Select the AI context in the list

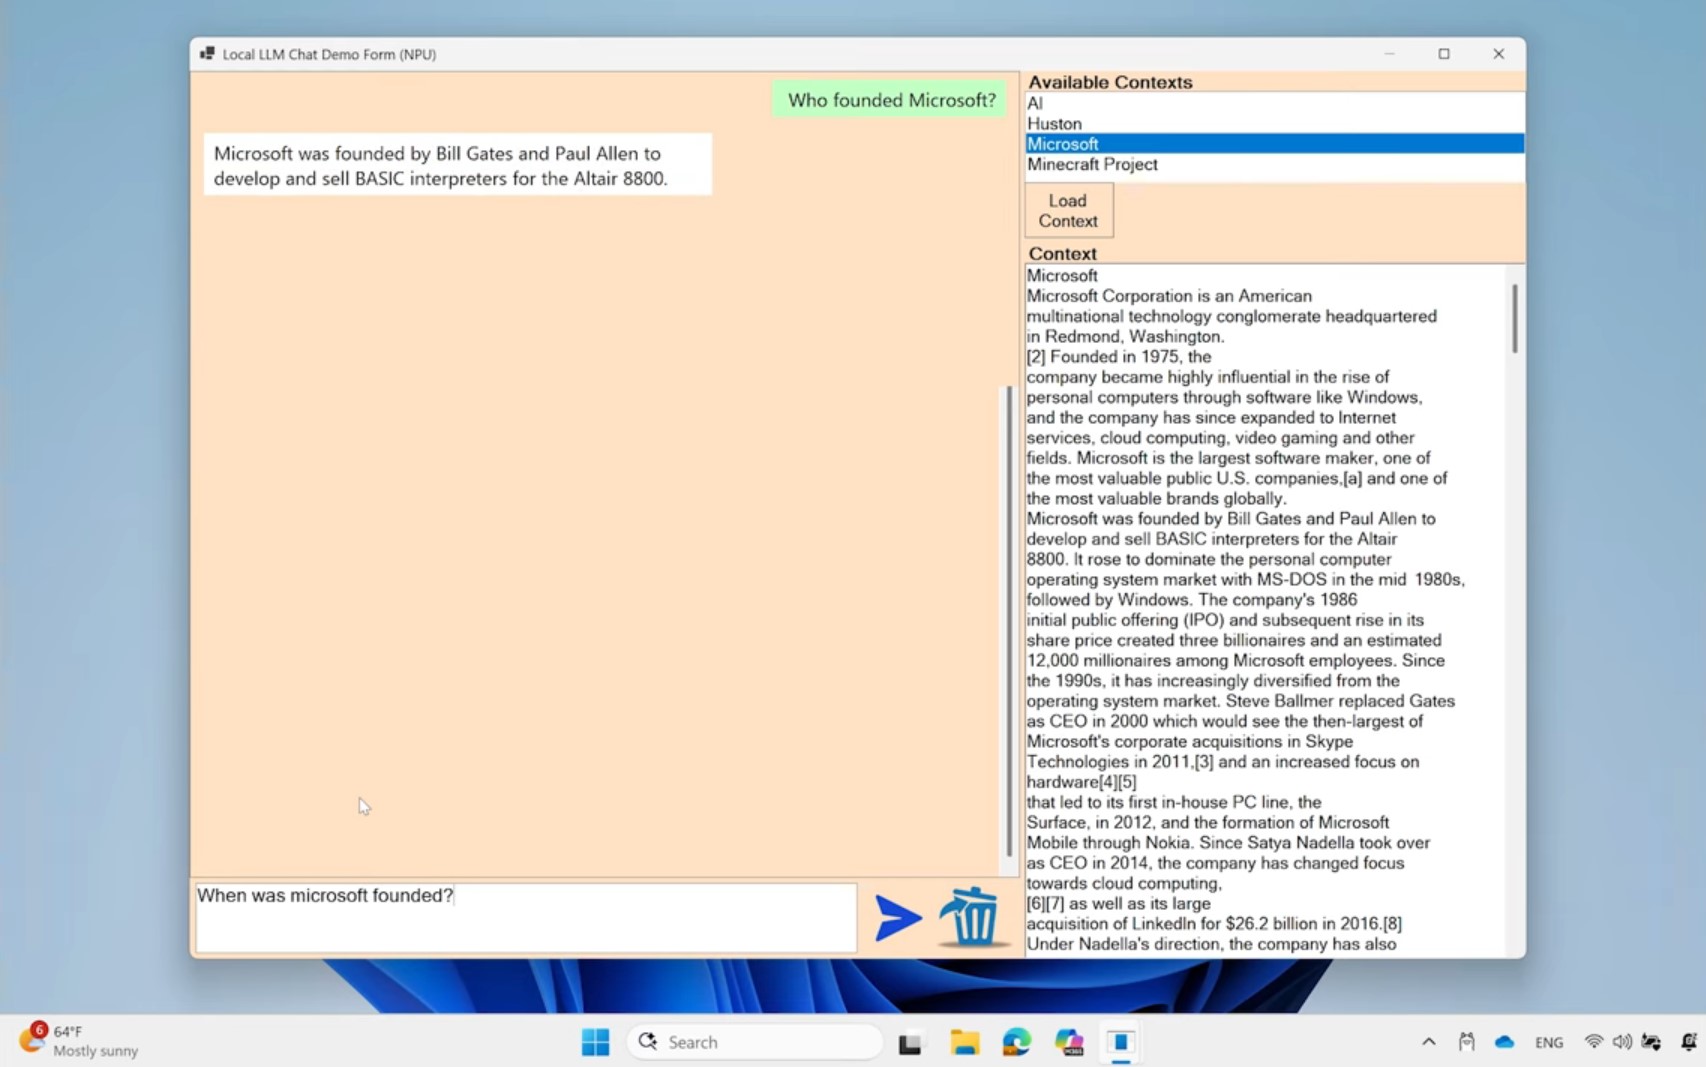click(1275, 103)
